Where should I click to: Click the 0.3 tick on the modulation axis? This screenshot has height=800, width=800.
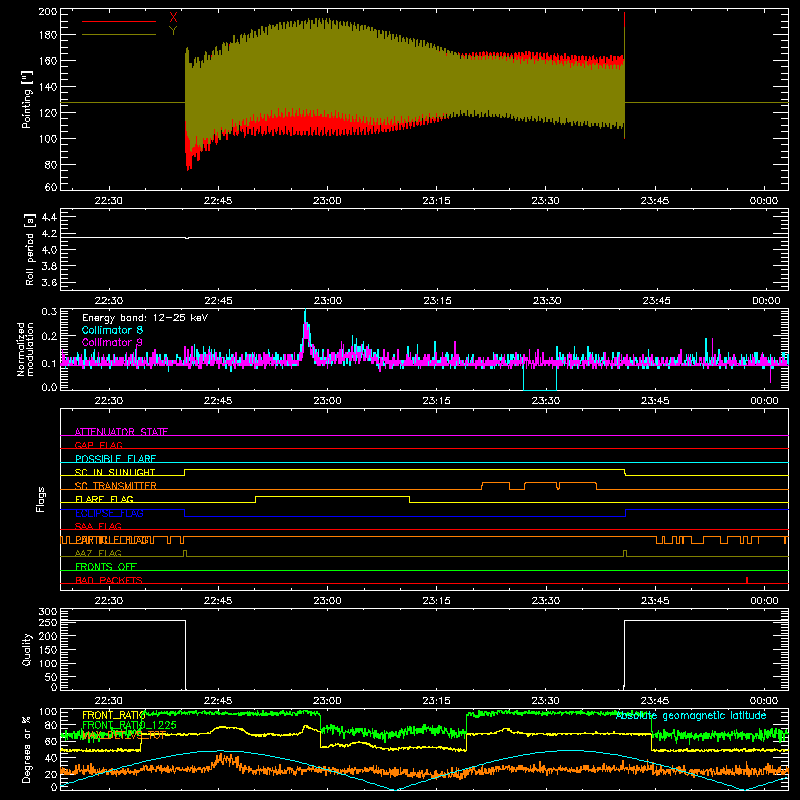49,311
